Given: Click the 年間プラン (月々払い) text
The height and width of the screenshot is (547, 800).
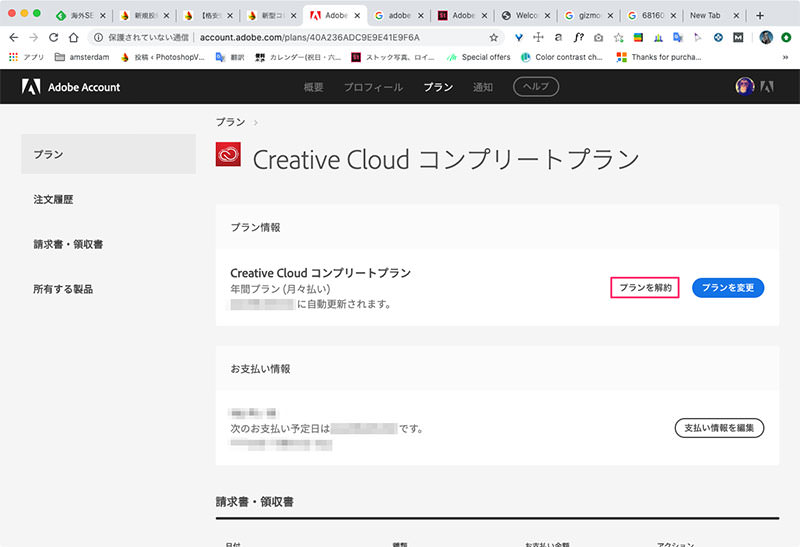Looking at the screenshot, I should coord(280,289).
